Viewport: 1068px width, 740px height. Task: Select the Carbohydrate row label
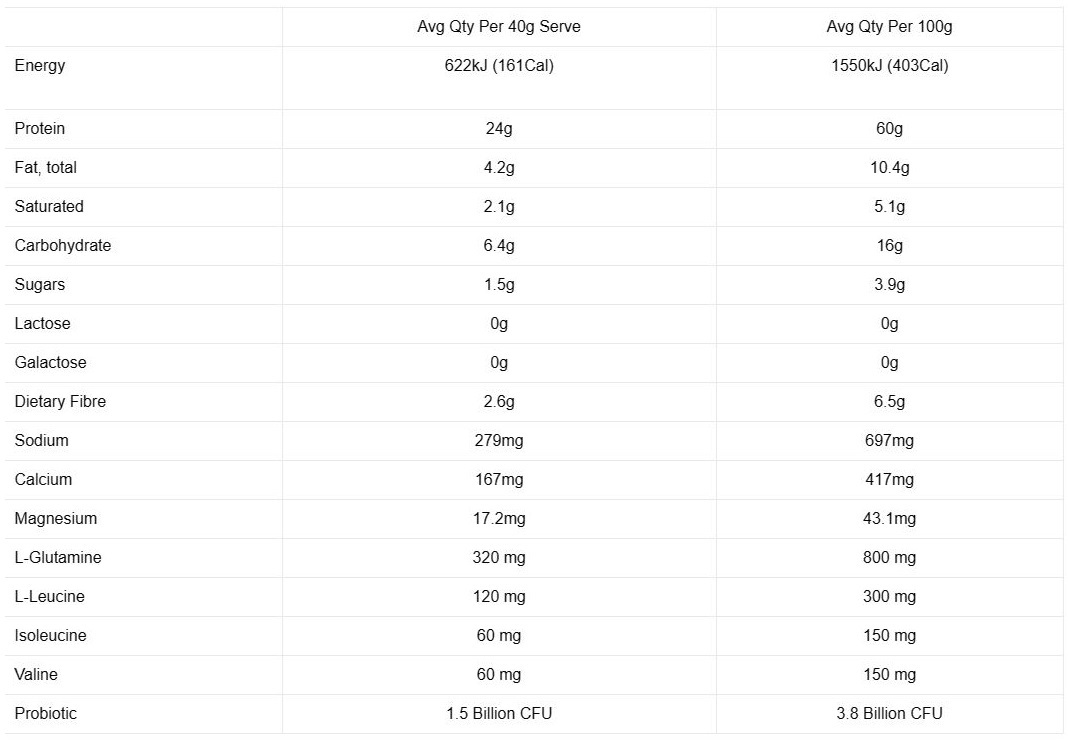tap(63, 245)
